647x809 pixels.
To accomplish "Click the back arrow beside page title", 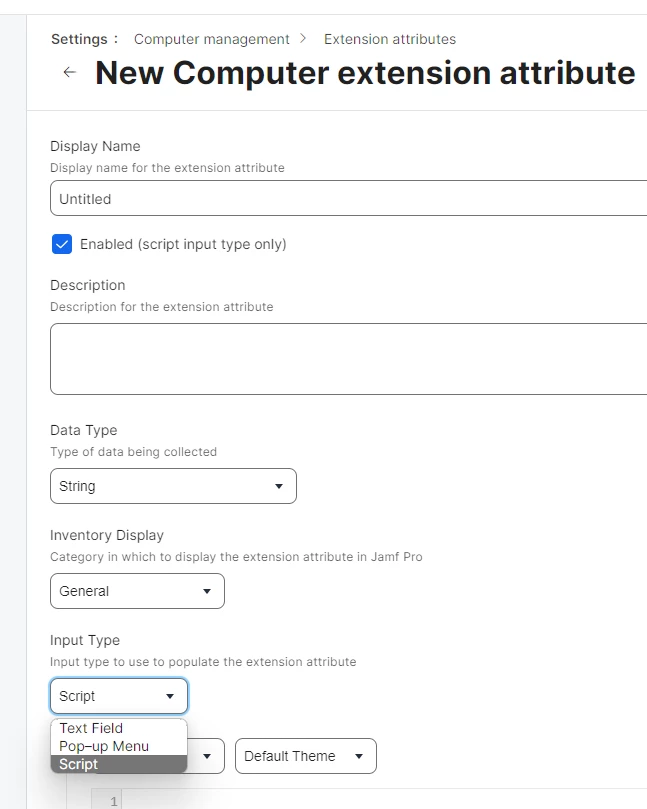I will pos(69,73).
